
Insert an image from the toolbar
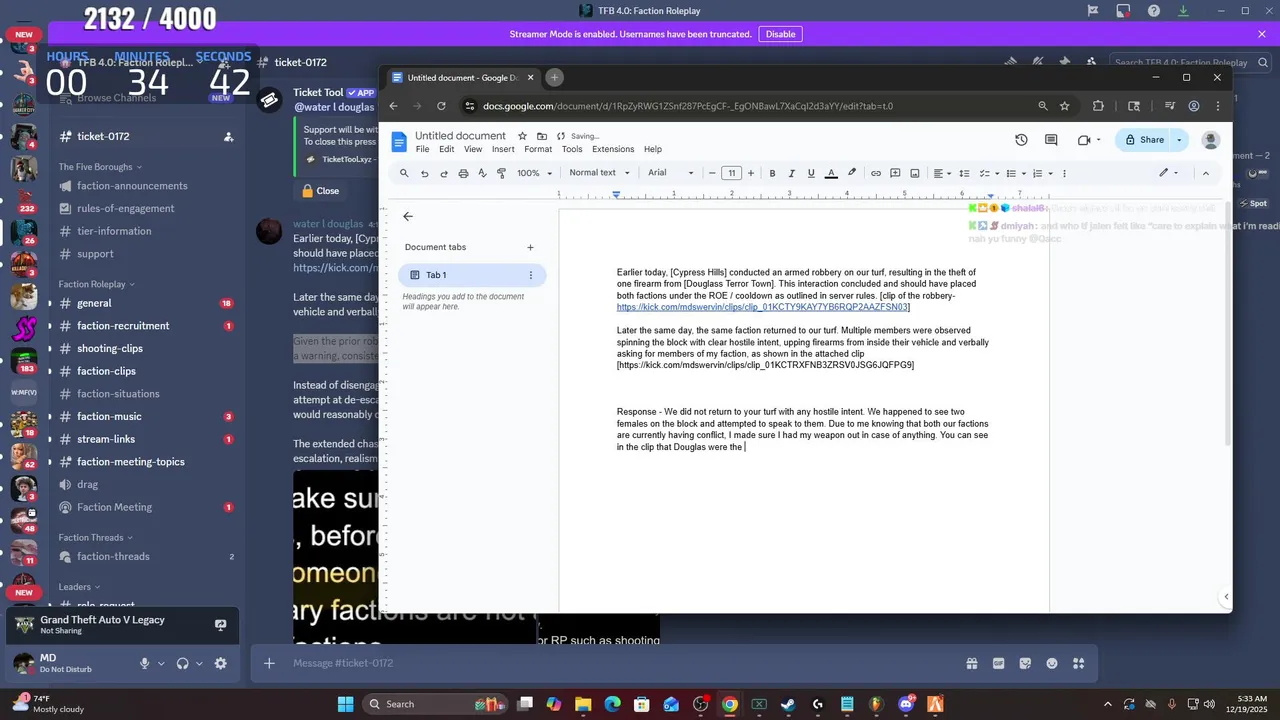pyautogui.click(x=915, y=173)
